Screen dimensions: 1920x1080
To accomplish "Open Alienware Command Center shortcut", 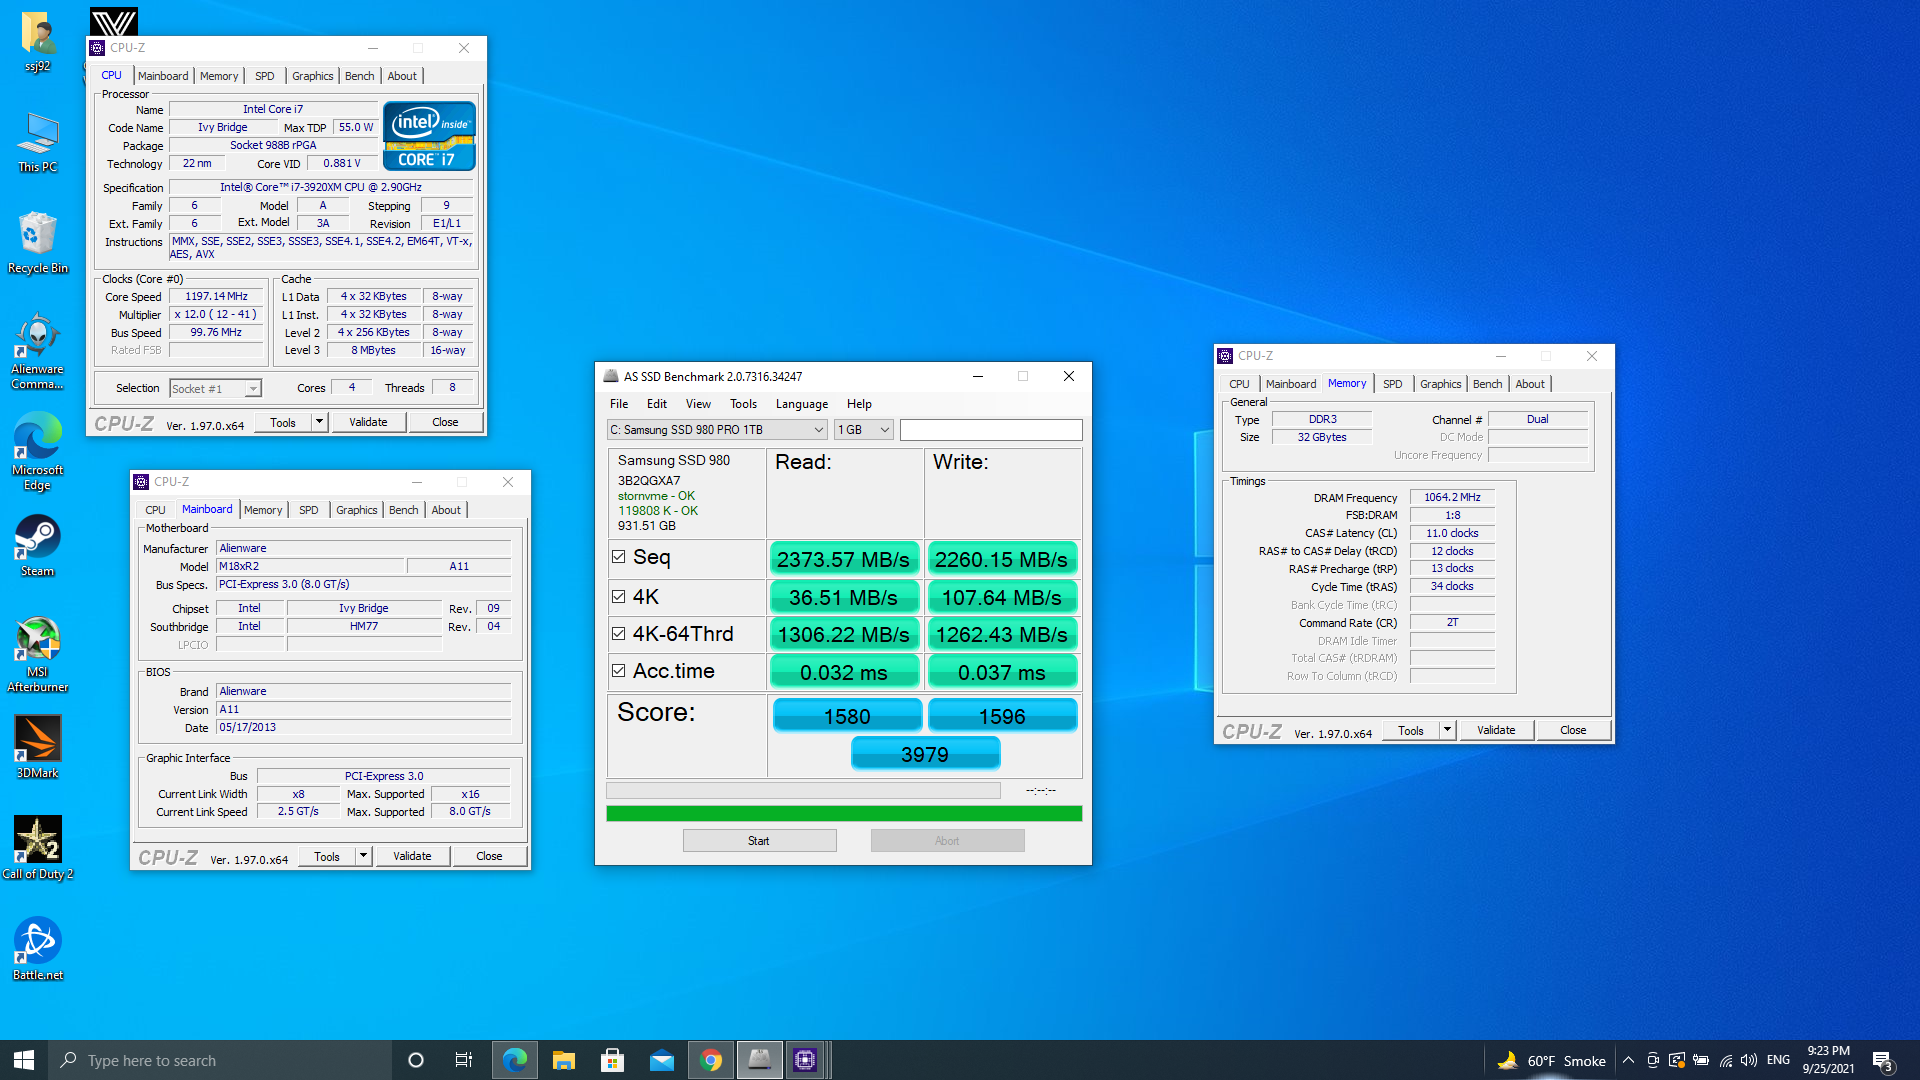I will [37, 351].
